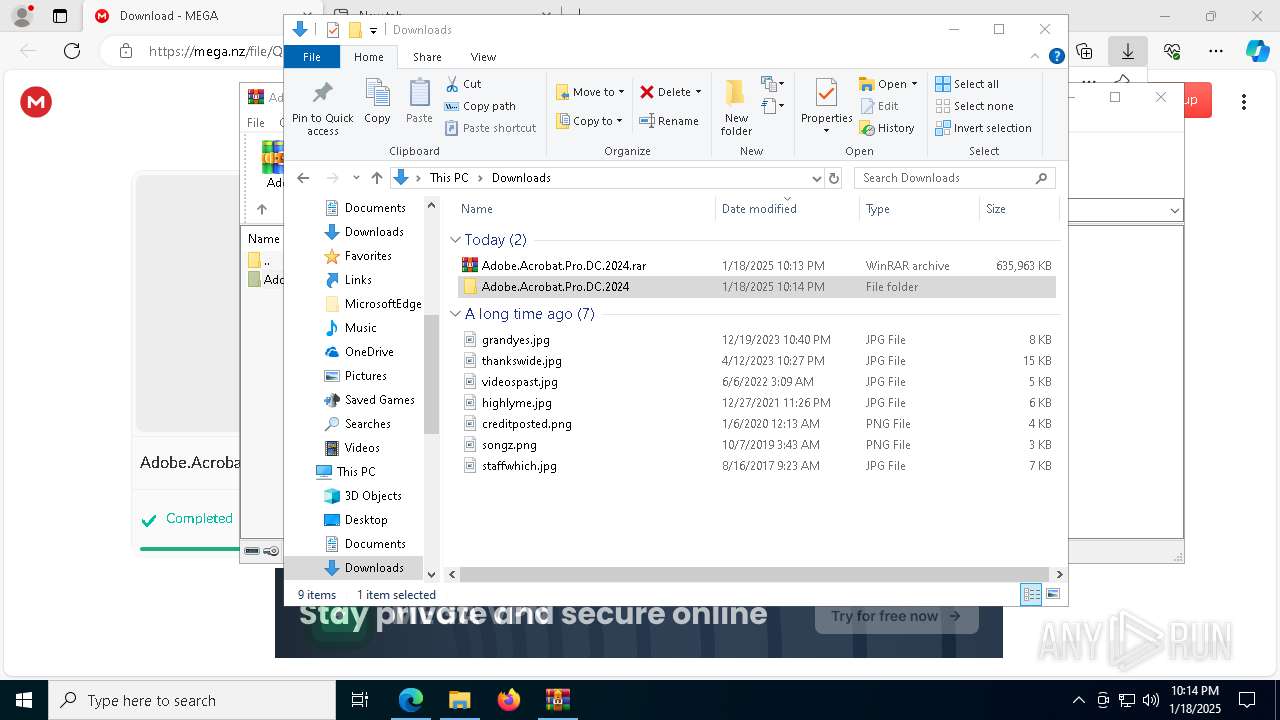Viewport: 1280px width, 720px height.
Task: Click the Rename ribbon button
Action: coord(669,121)
